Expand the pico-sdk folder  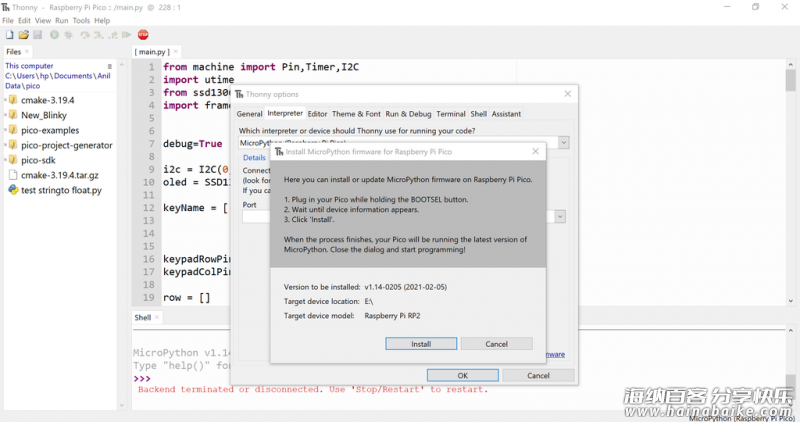pos(6,160)
